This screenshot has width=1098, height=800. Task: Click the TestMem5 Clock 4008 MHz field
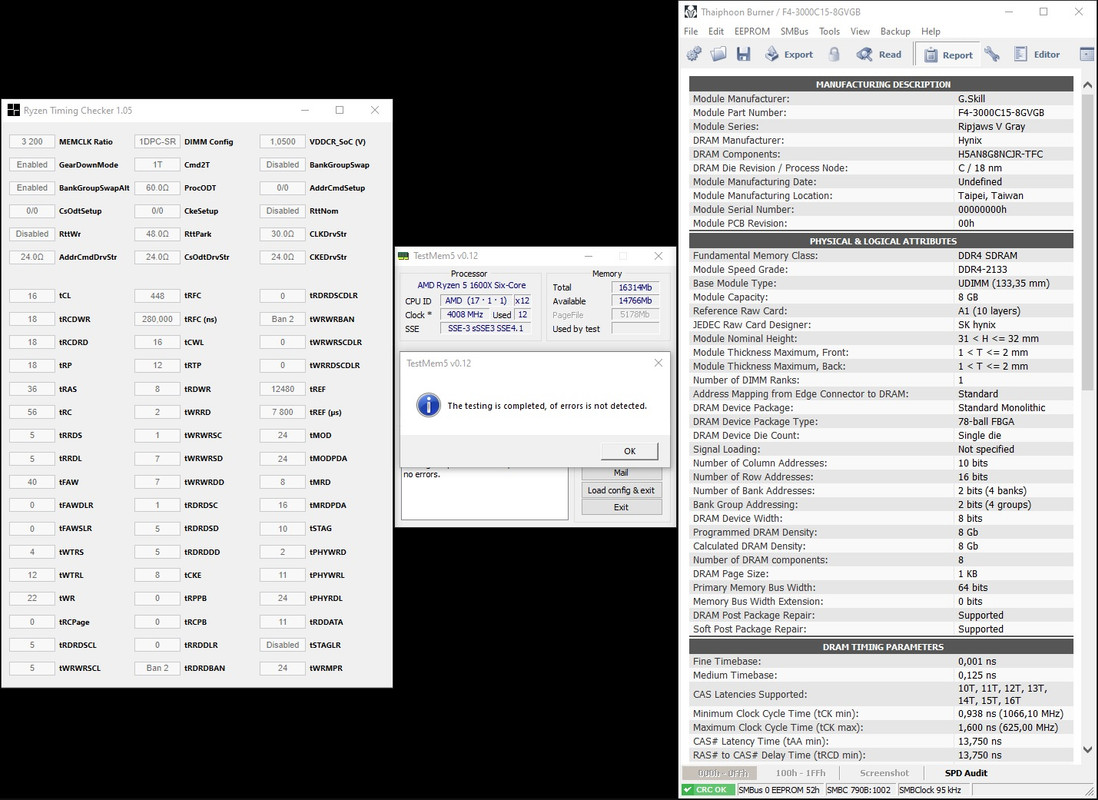click(x=465, y=315)
